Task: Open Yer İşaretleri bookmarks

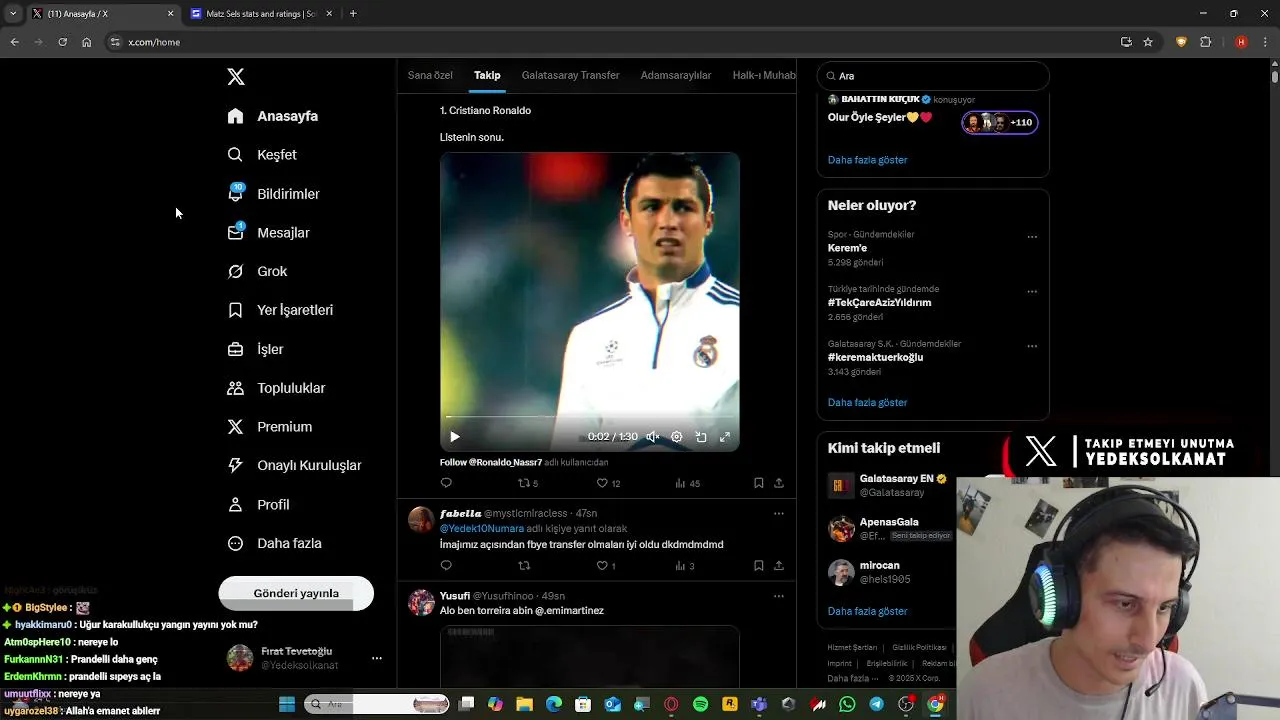Action: coord(280,310)
